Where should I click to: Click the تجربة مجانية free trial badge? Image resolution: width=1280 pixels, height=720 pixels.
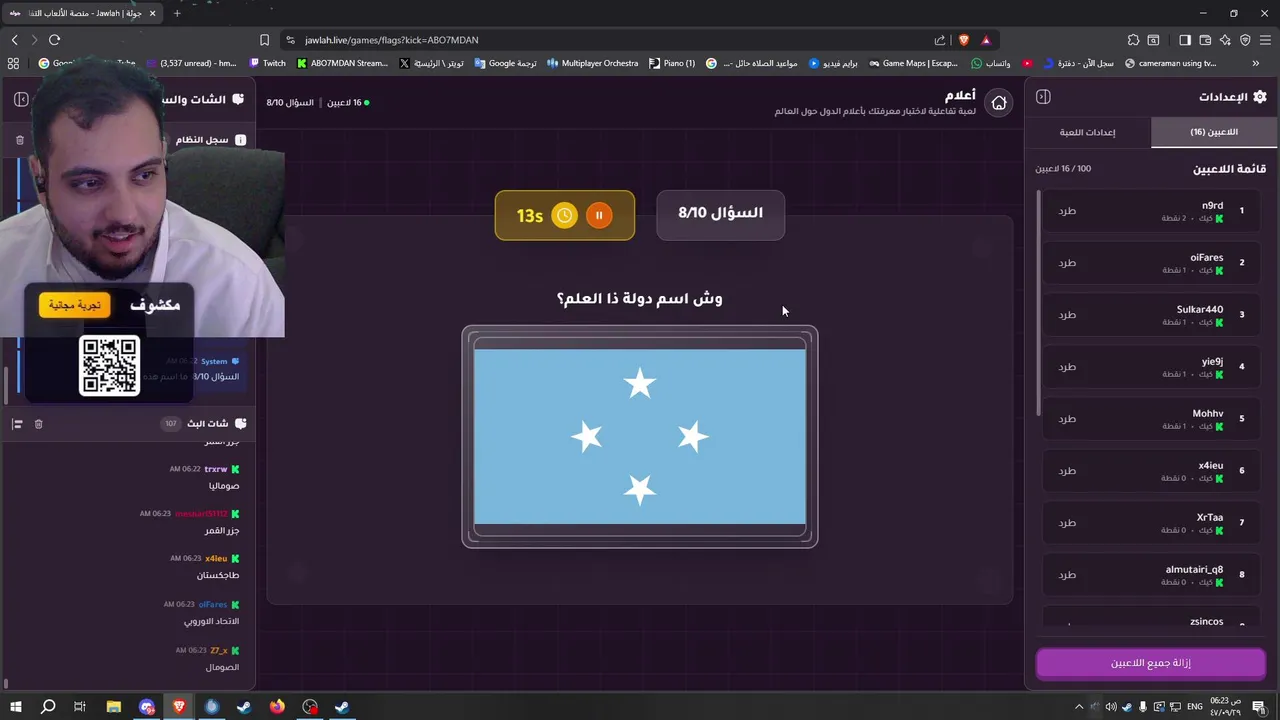tap(75, 305)
